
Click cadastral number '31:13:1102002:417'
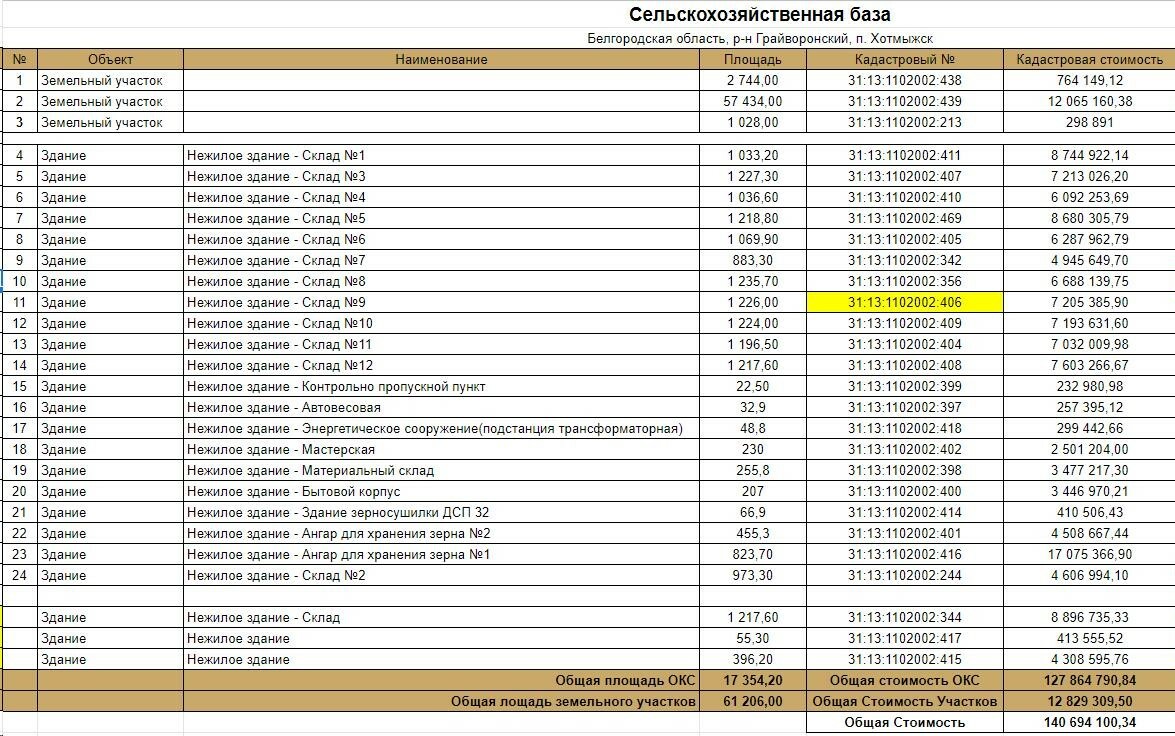point(904,638)
